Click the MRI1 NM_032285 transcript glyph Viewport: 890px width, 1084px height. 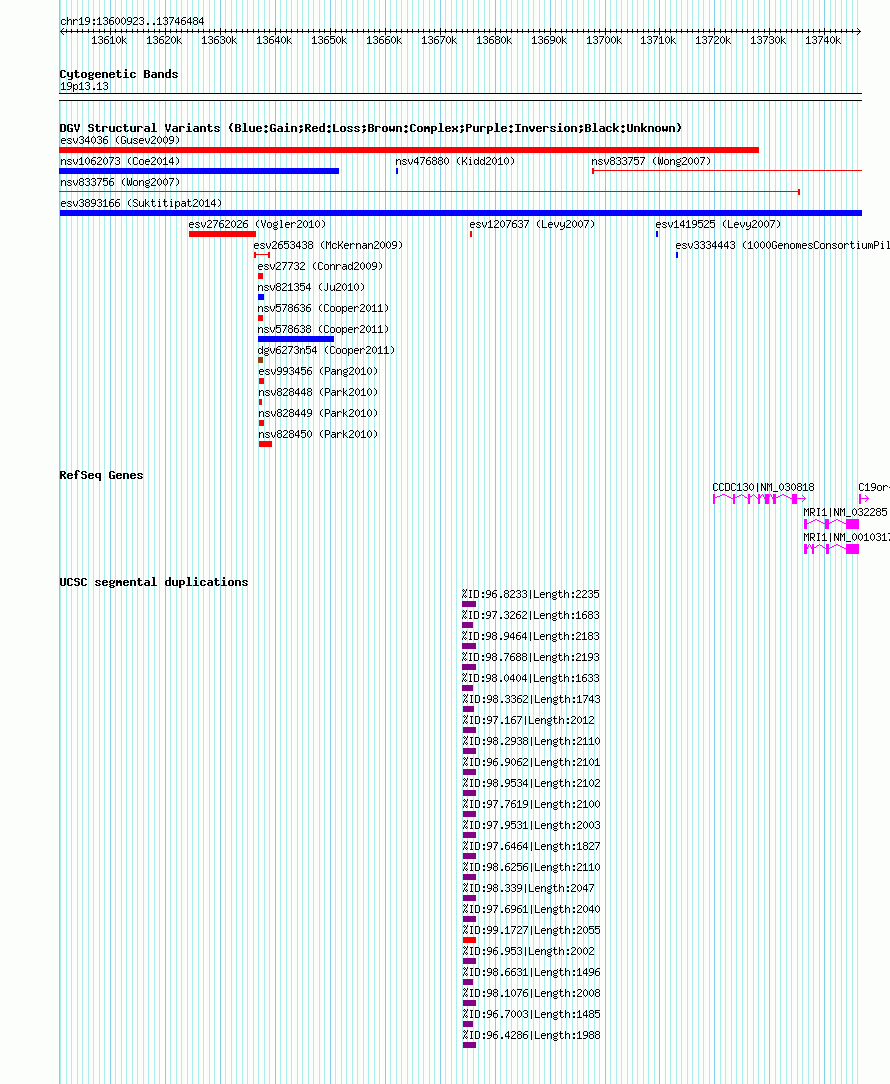[831, 524]
